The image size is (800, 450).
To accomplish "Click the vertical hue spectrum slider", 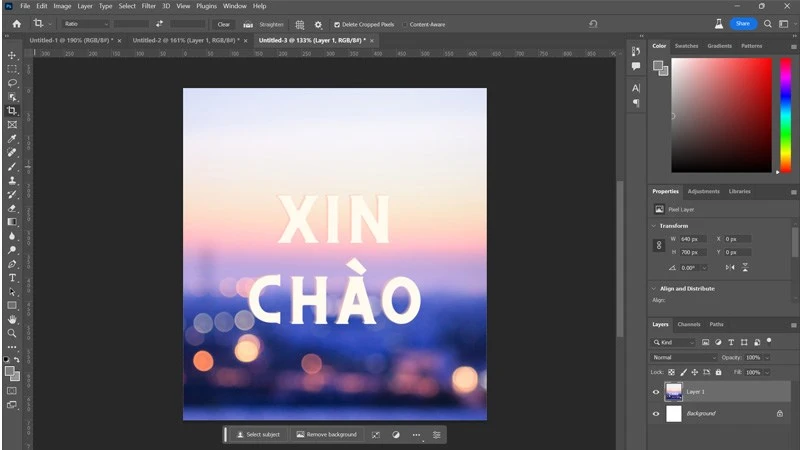I will click(786, 115).
